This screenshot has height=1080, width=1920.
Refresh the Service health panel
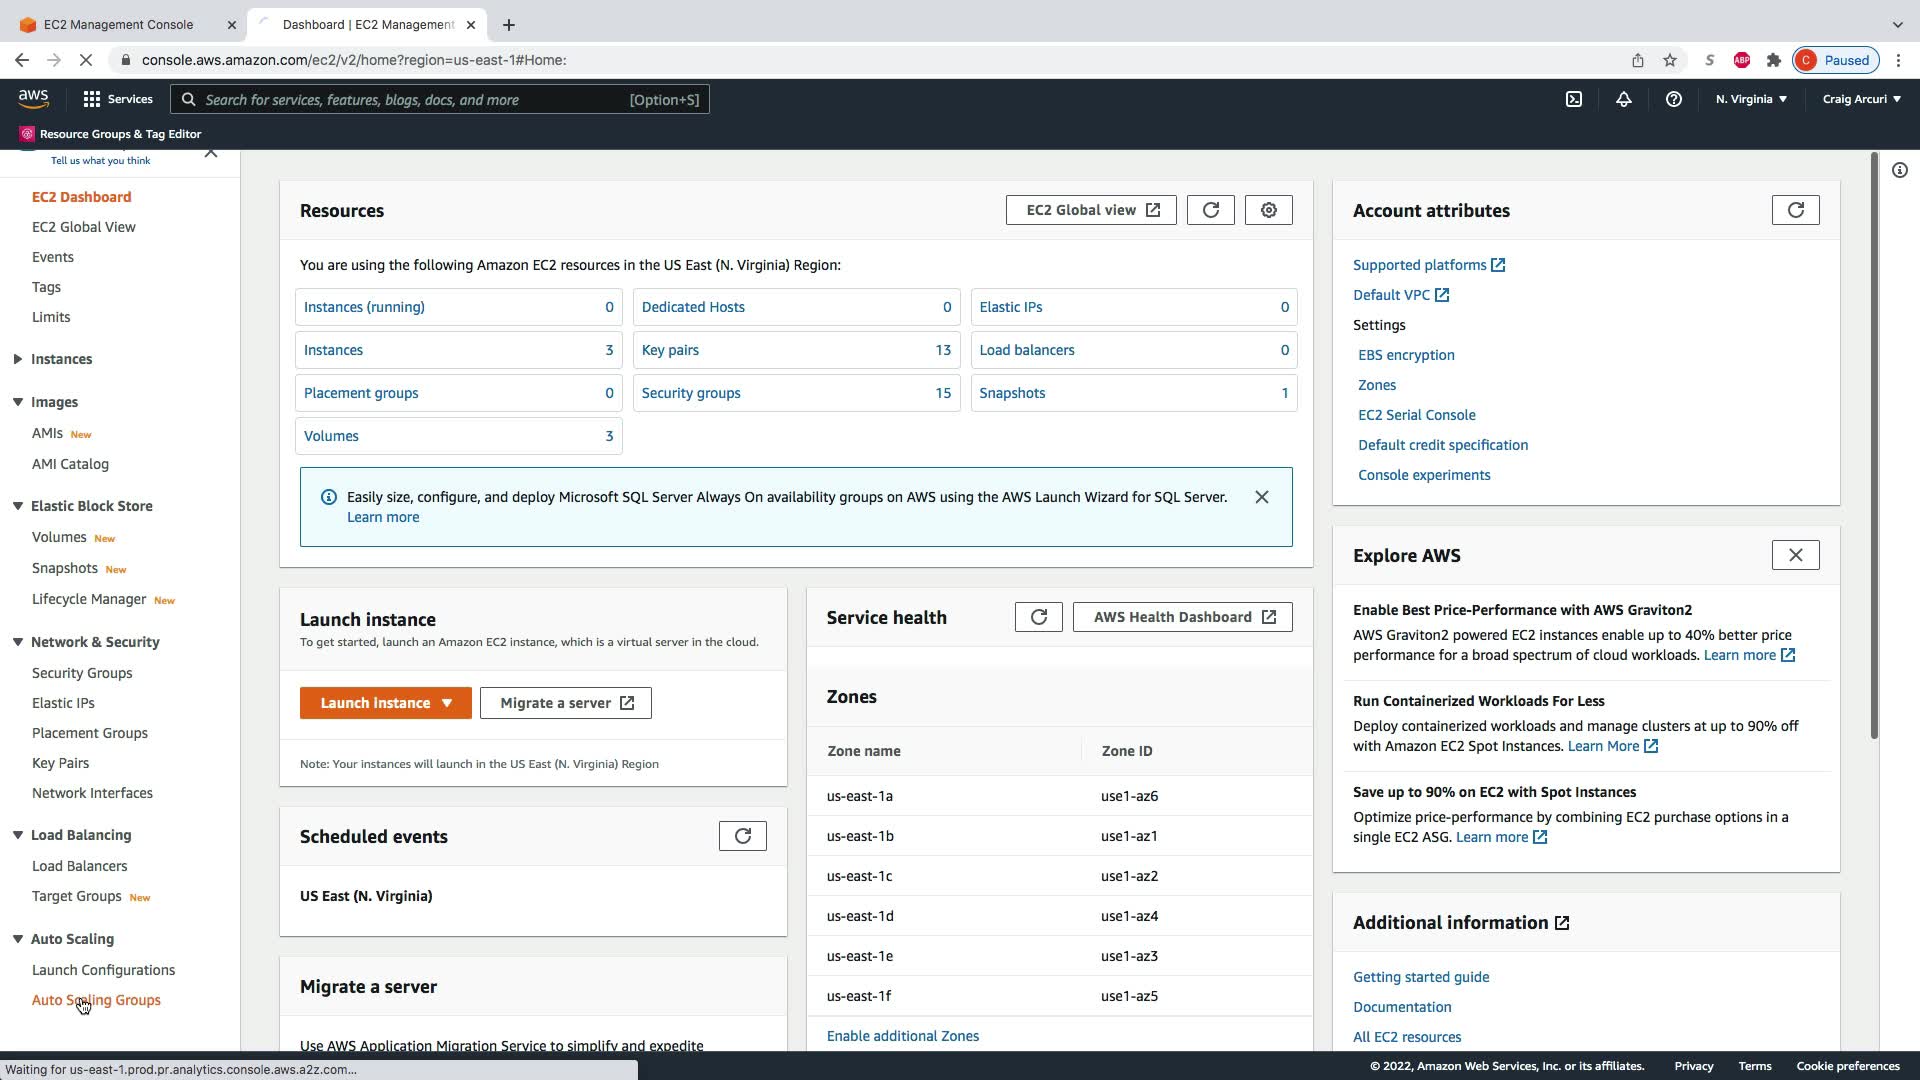coord(1038,617)
